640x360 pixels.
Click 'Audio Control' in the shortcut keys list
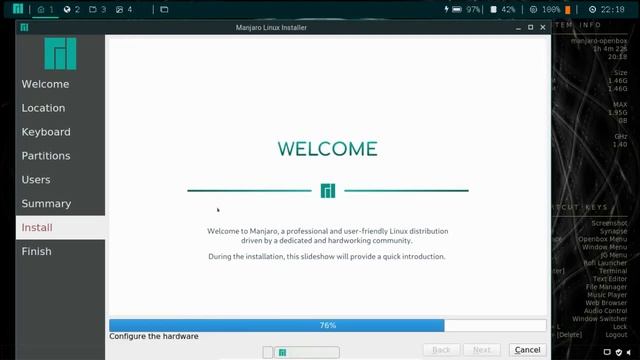coord(605,311)
